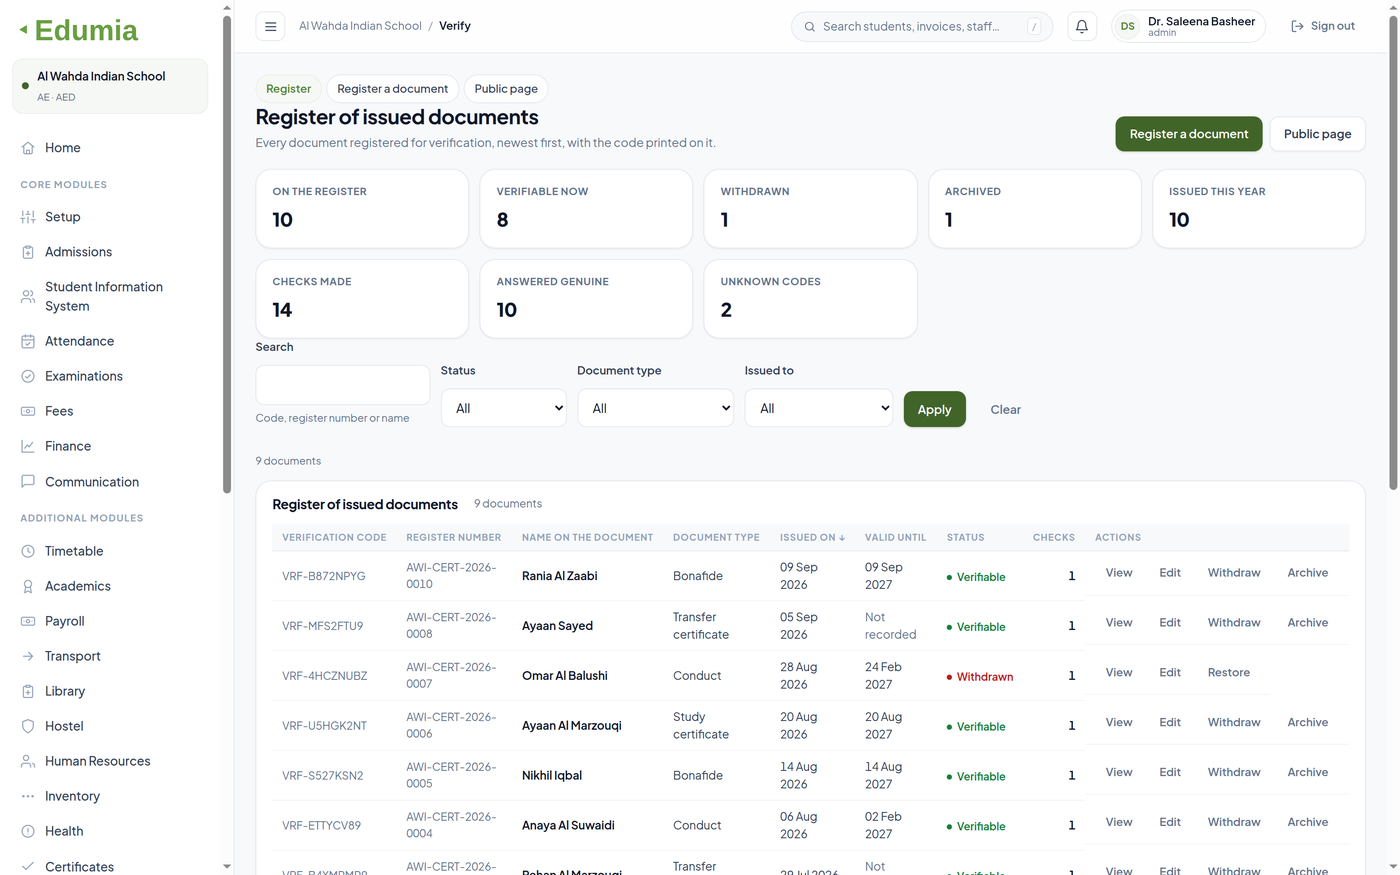Restore Omar Al Balushi's withdrawn document

pos(1229,673)
